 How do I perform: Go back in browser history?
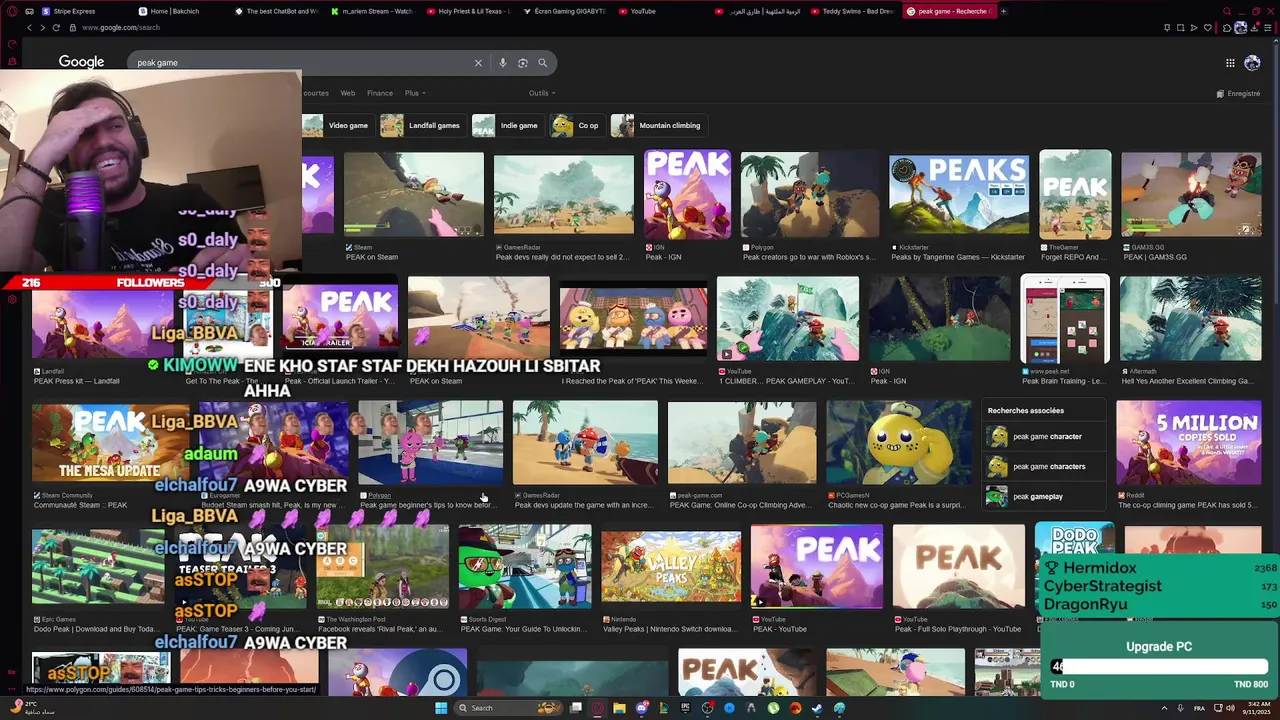pyautogui.click(x=29, y=27)
